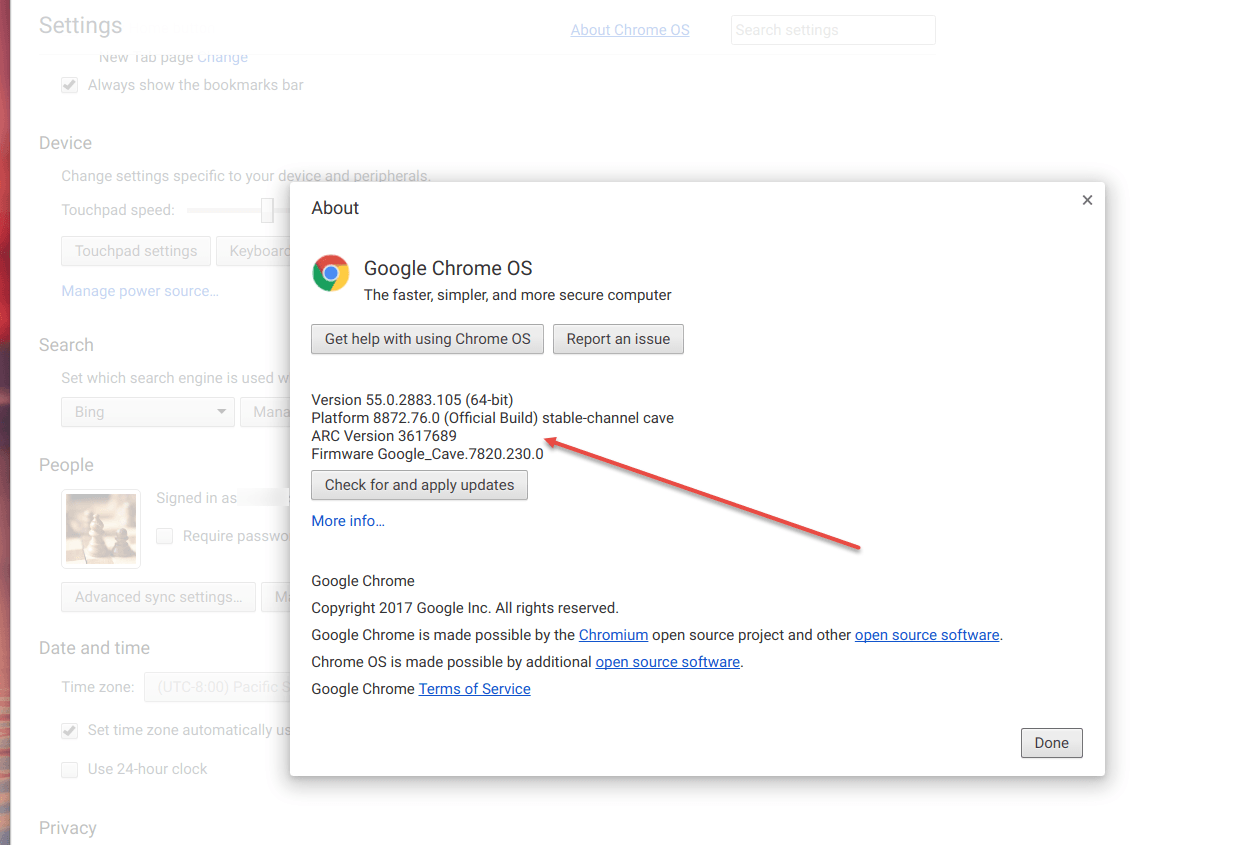Click the Privacy section heading
Screen dimensions: 1260x845
(68, 828)
